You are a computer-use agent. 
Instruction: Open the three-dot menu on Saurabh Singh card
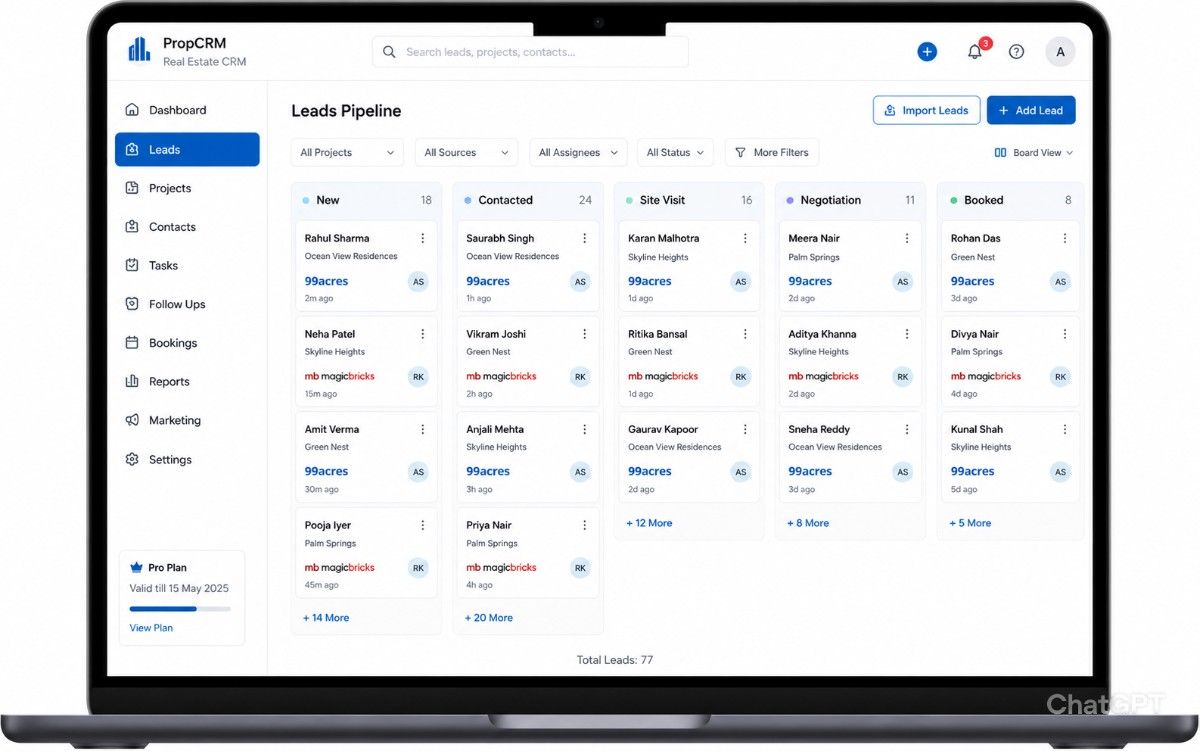coord(584,238)
